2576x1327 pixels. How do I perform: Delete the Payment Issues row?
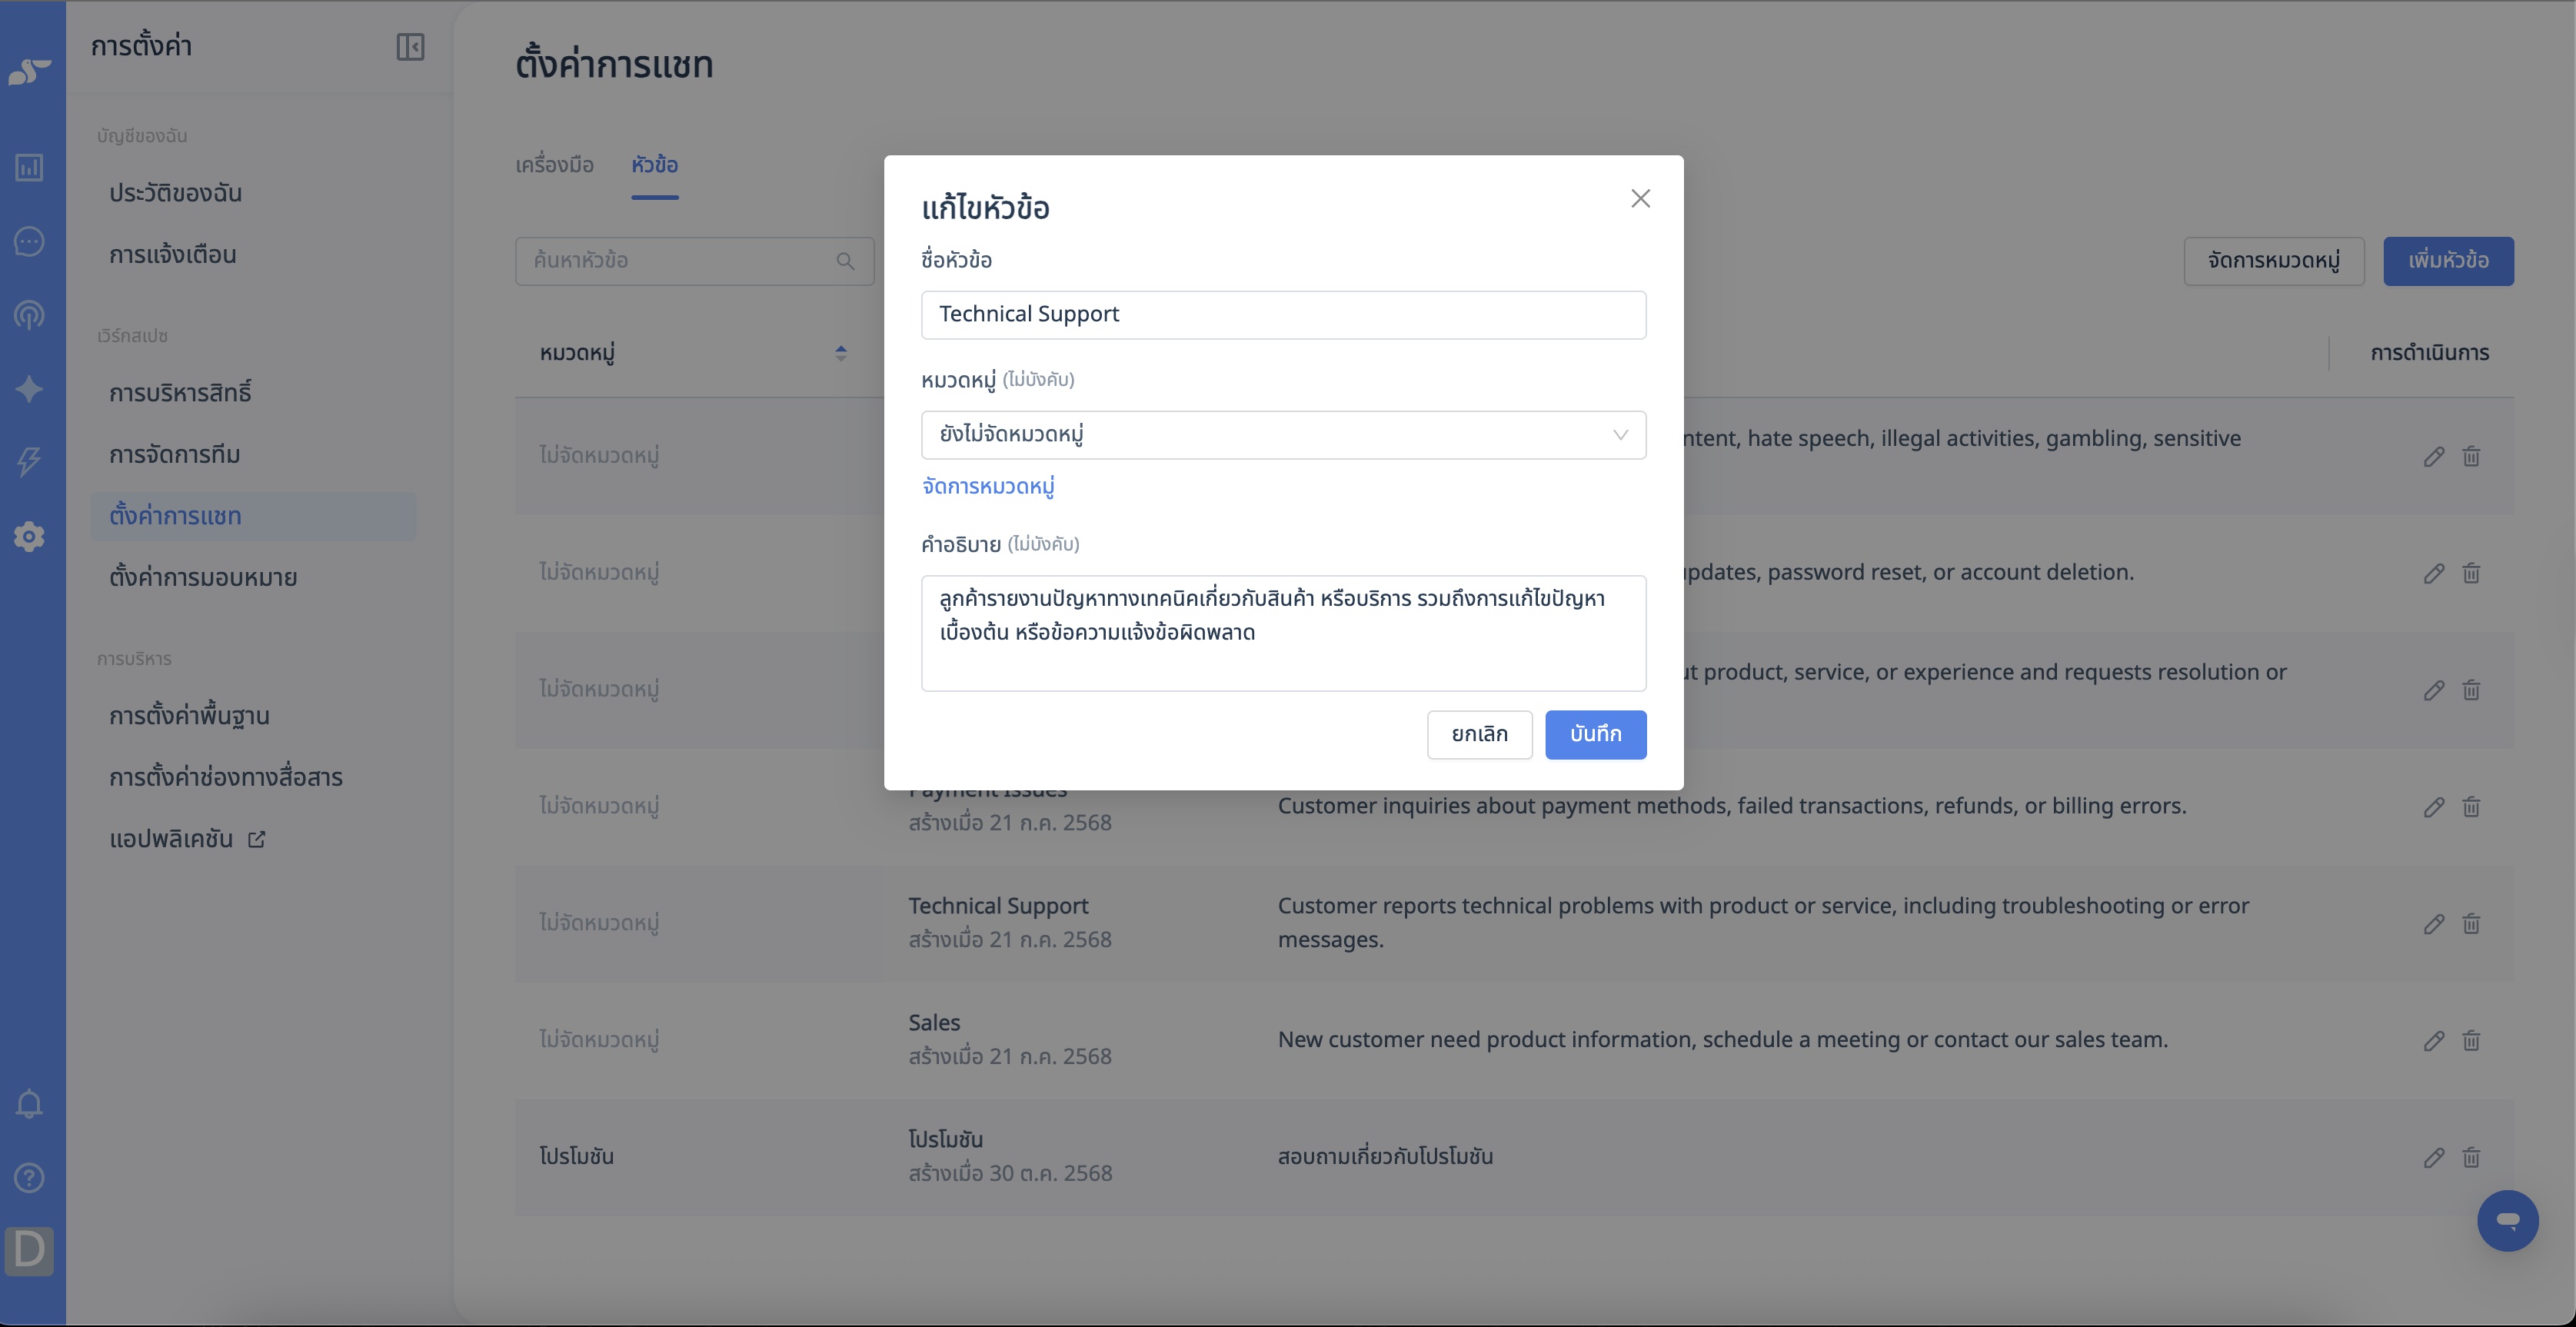[2471, 807]
